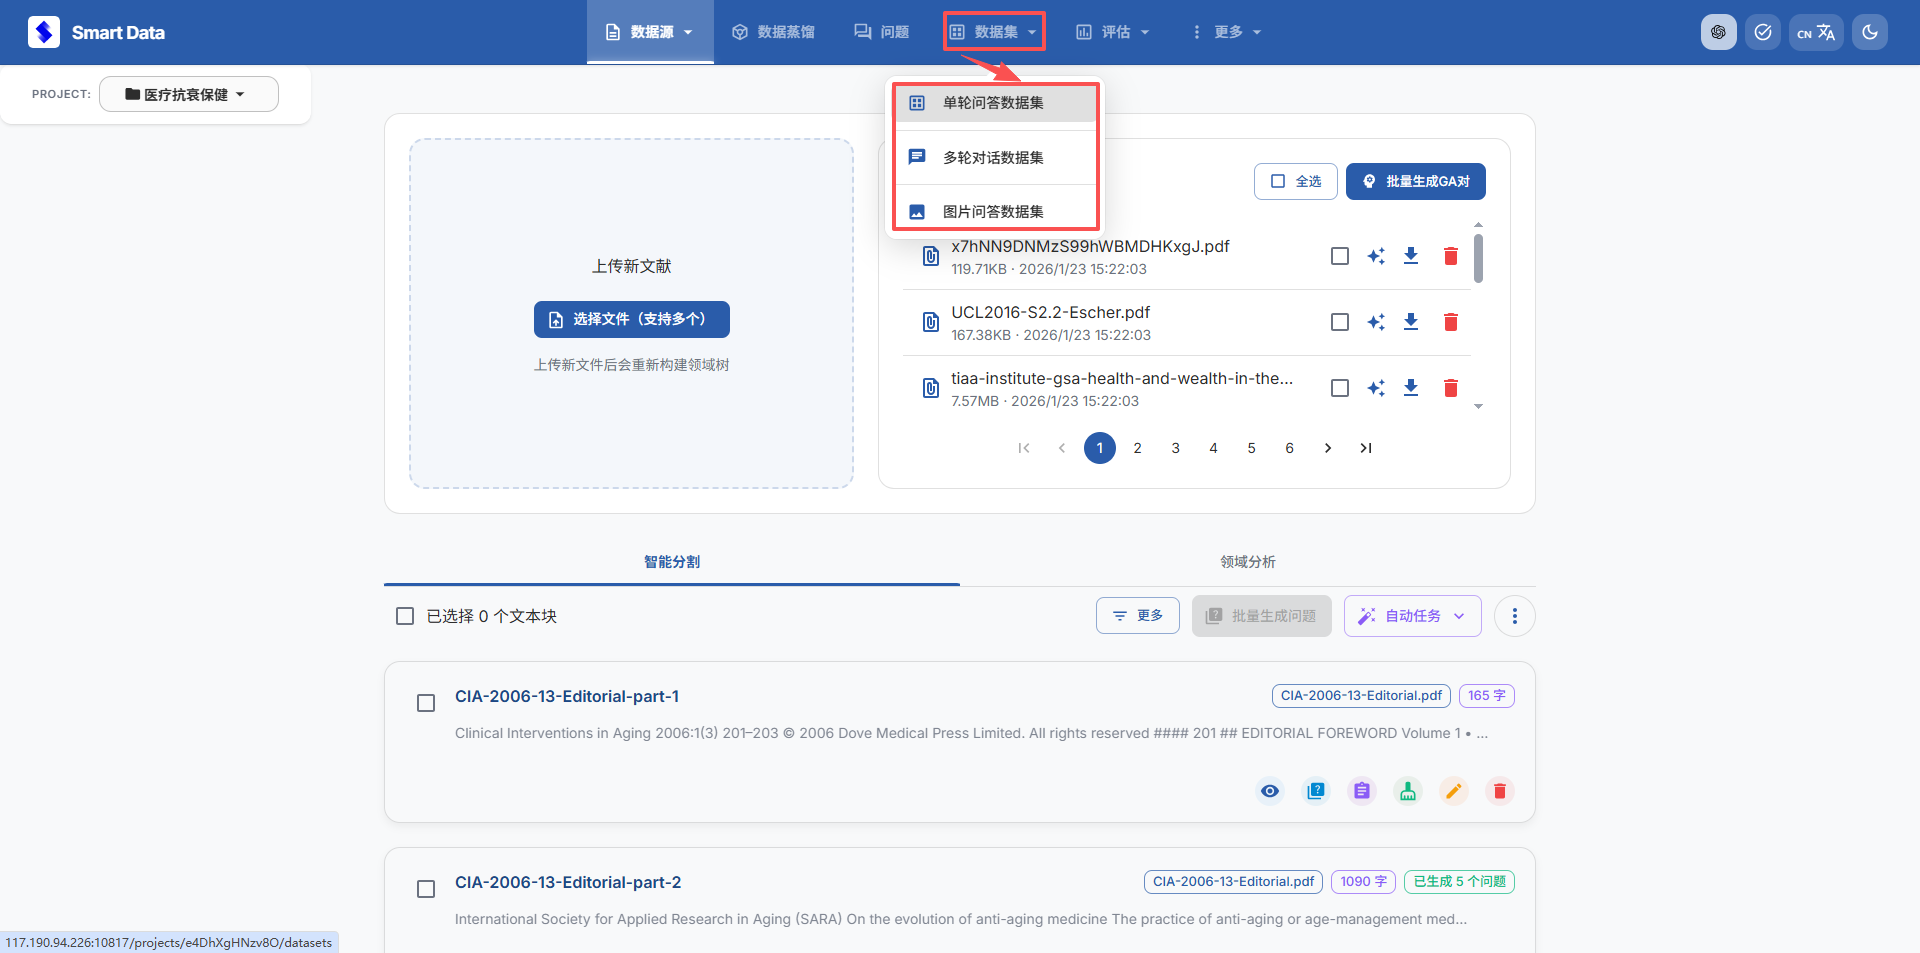The height and width of the screenshot is (953, 1920).
Task: Go to page 3 of file list
Action: click(1175, 448)
